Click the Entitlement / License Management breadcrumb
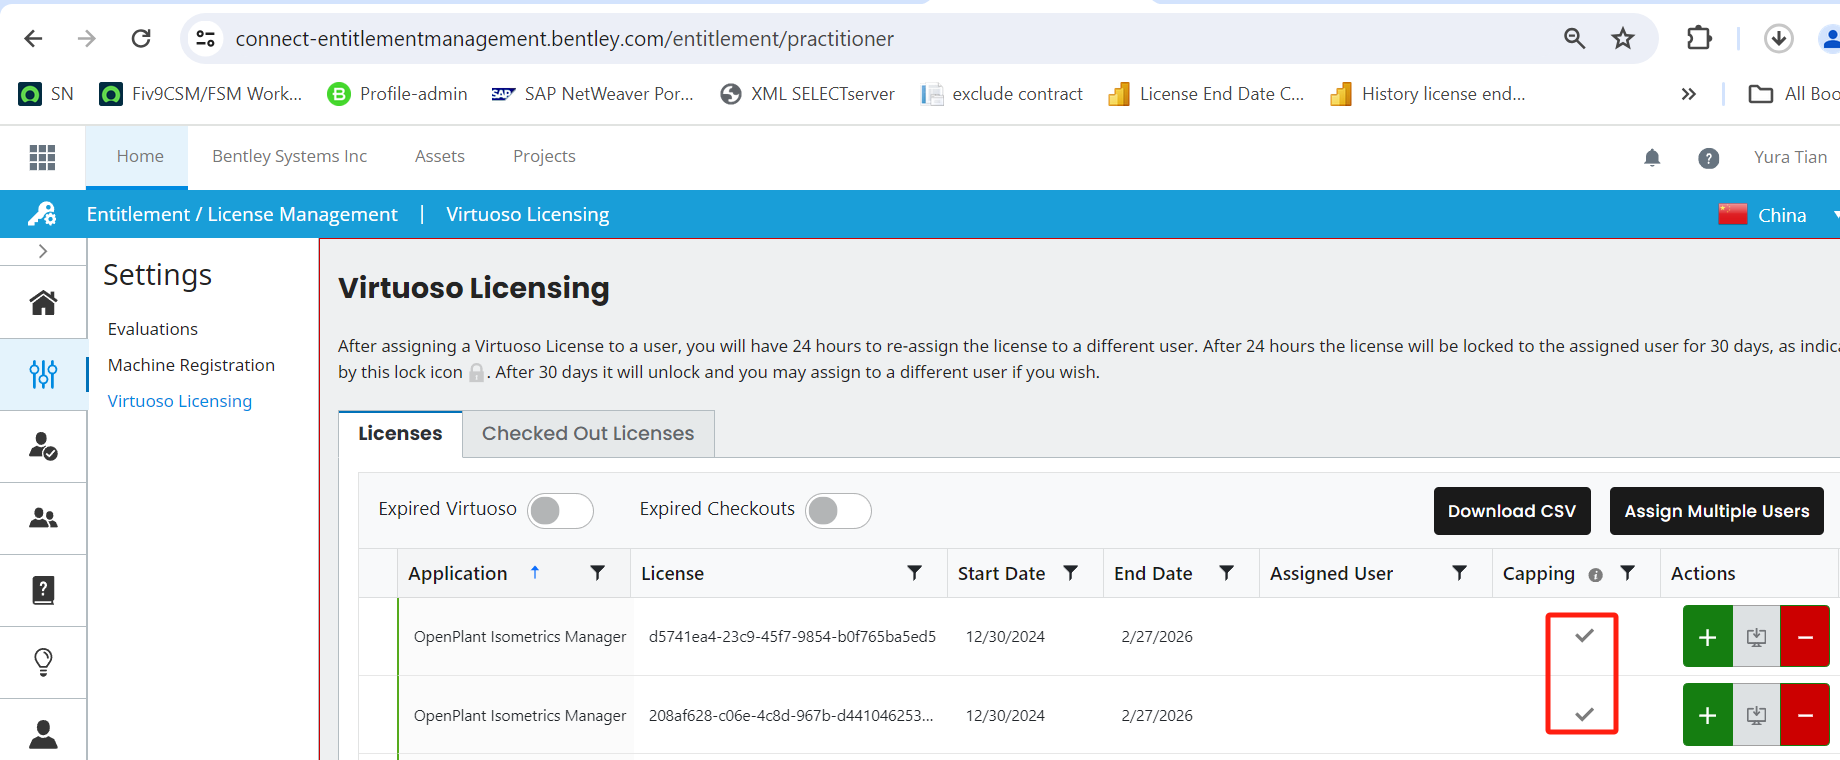This screenshot has width=1840, height=760. pos(242,214)
